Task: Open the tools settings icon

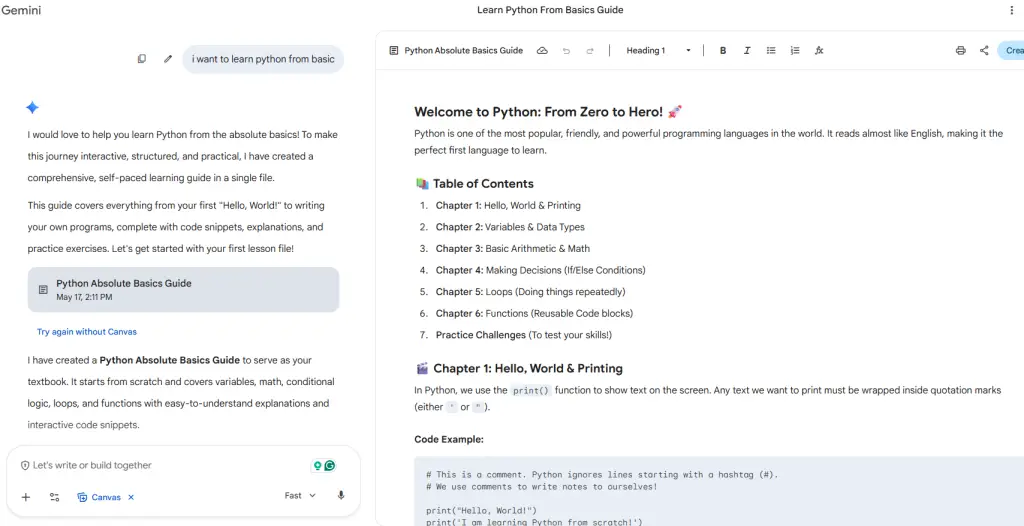Action: point(54,497)
